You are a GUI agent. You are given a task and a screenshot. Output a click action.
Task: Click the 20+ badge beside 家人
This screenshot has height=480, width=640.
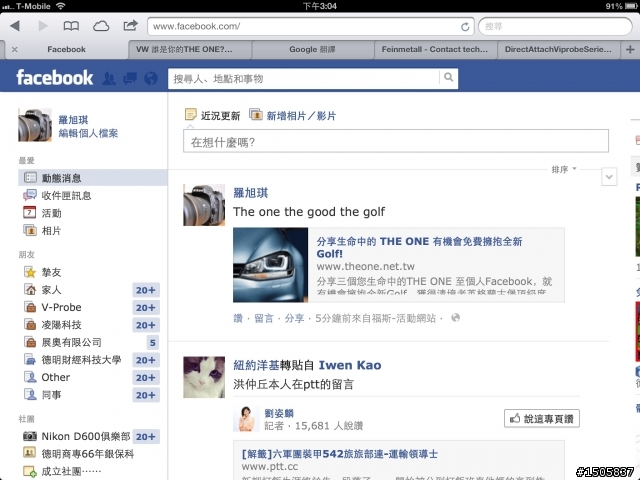point(146,290)
